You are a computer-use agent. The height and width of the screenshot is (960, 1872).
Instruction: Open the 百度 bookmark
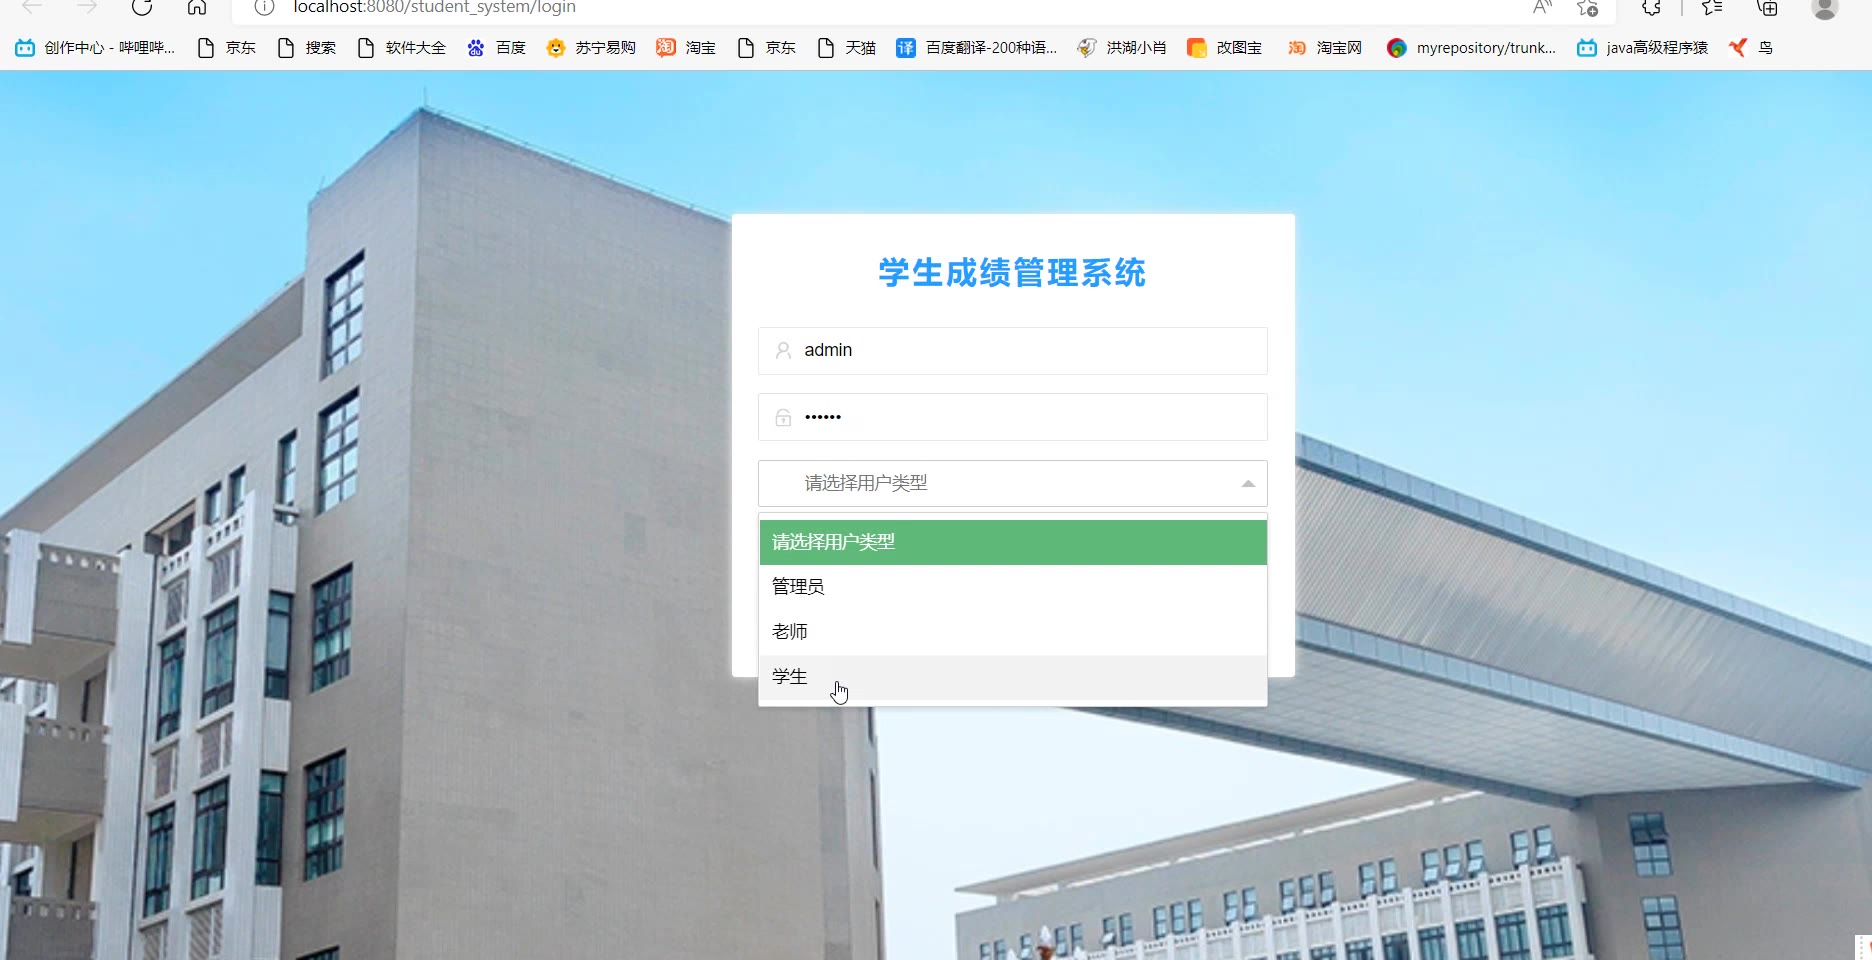[496, 48]
